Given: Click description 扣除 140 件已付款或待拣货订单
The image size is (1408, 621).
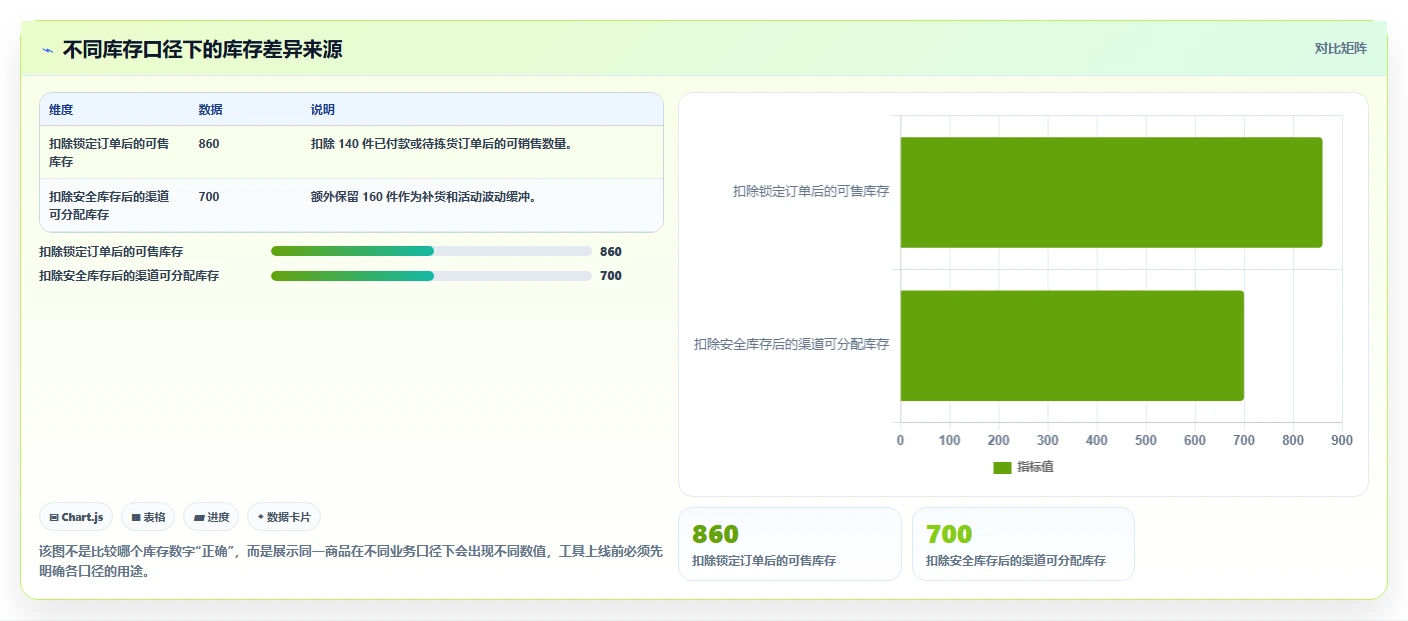Looking at the screenshot, I should pyautogui.click(x=442, y=144).
